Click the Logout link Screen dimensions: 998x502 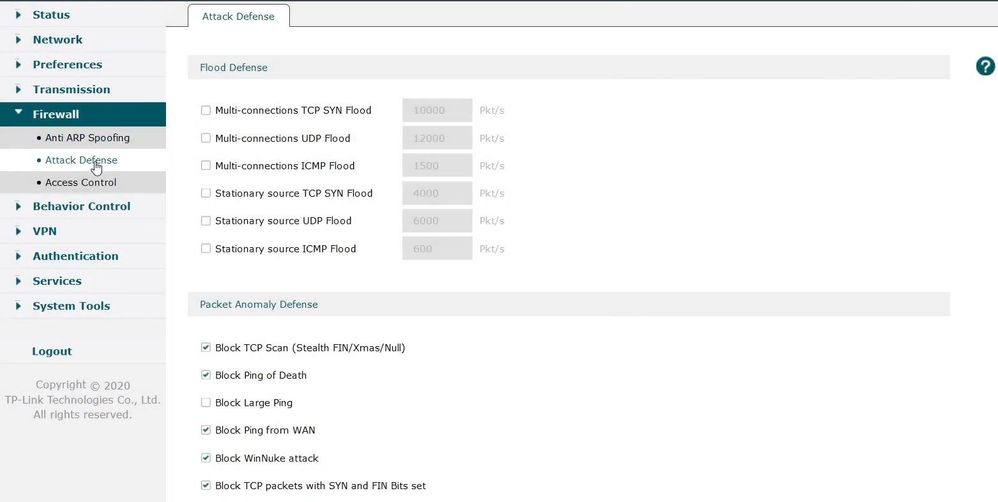[52, 351]
